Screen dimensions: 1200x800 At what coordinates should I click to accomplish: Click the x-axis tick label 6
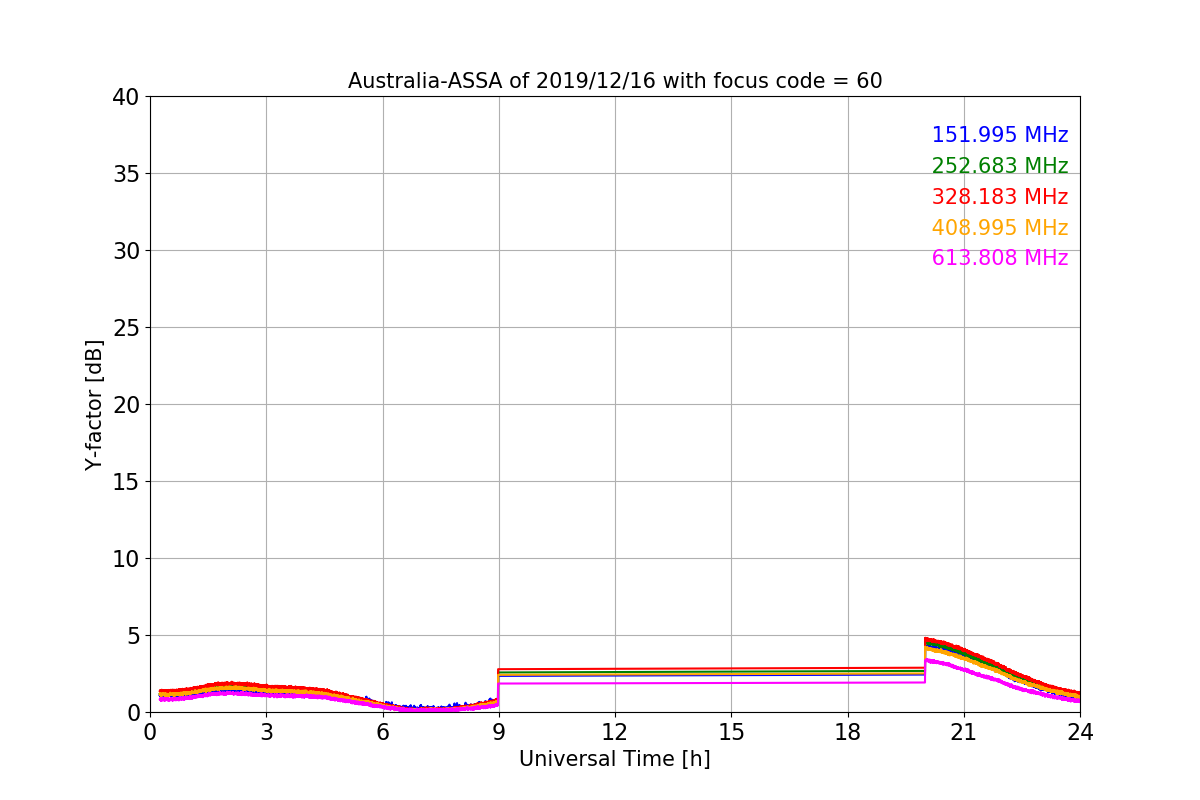click(x=383, y=732)
